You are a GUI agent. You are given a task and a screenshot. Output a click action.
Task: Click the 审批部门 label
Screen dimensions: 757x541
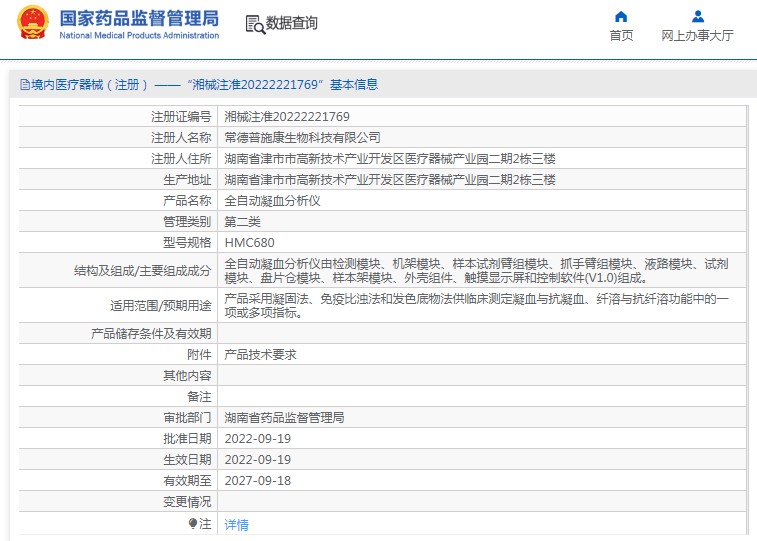tap(187, 418)
